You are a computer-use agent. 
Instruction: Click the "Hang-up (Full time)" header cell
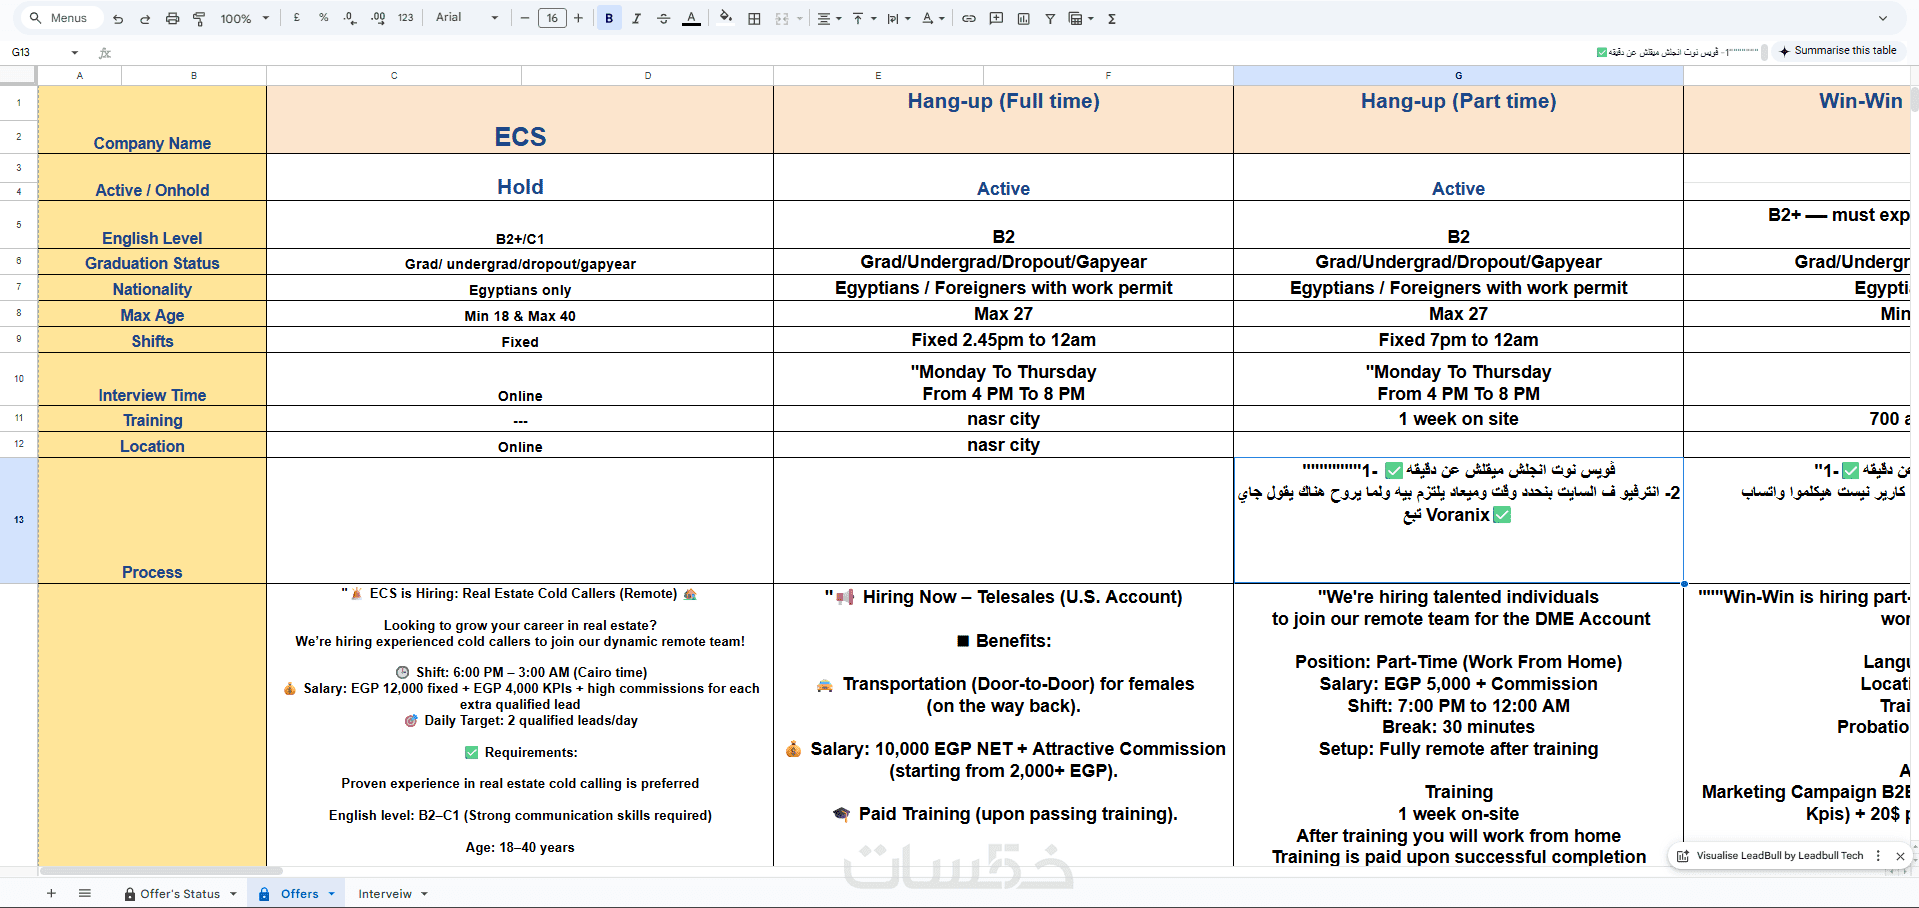(1003, 119)
